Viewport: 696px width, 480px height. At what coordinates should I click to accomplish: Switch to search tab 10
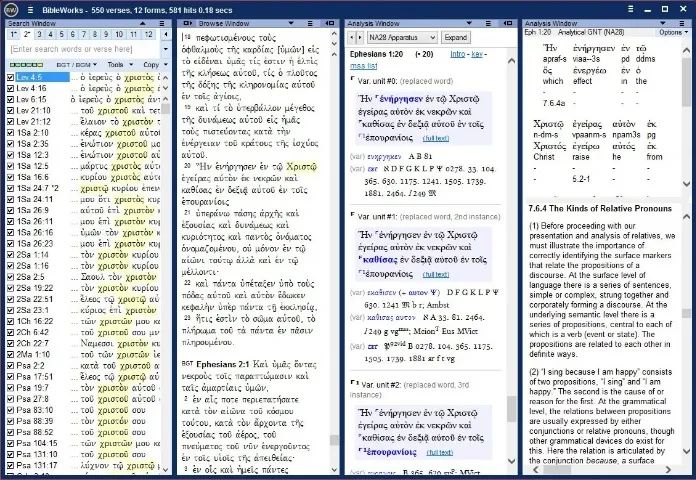(119, 34)
